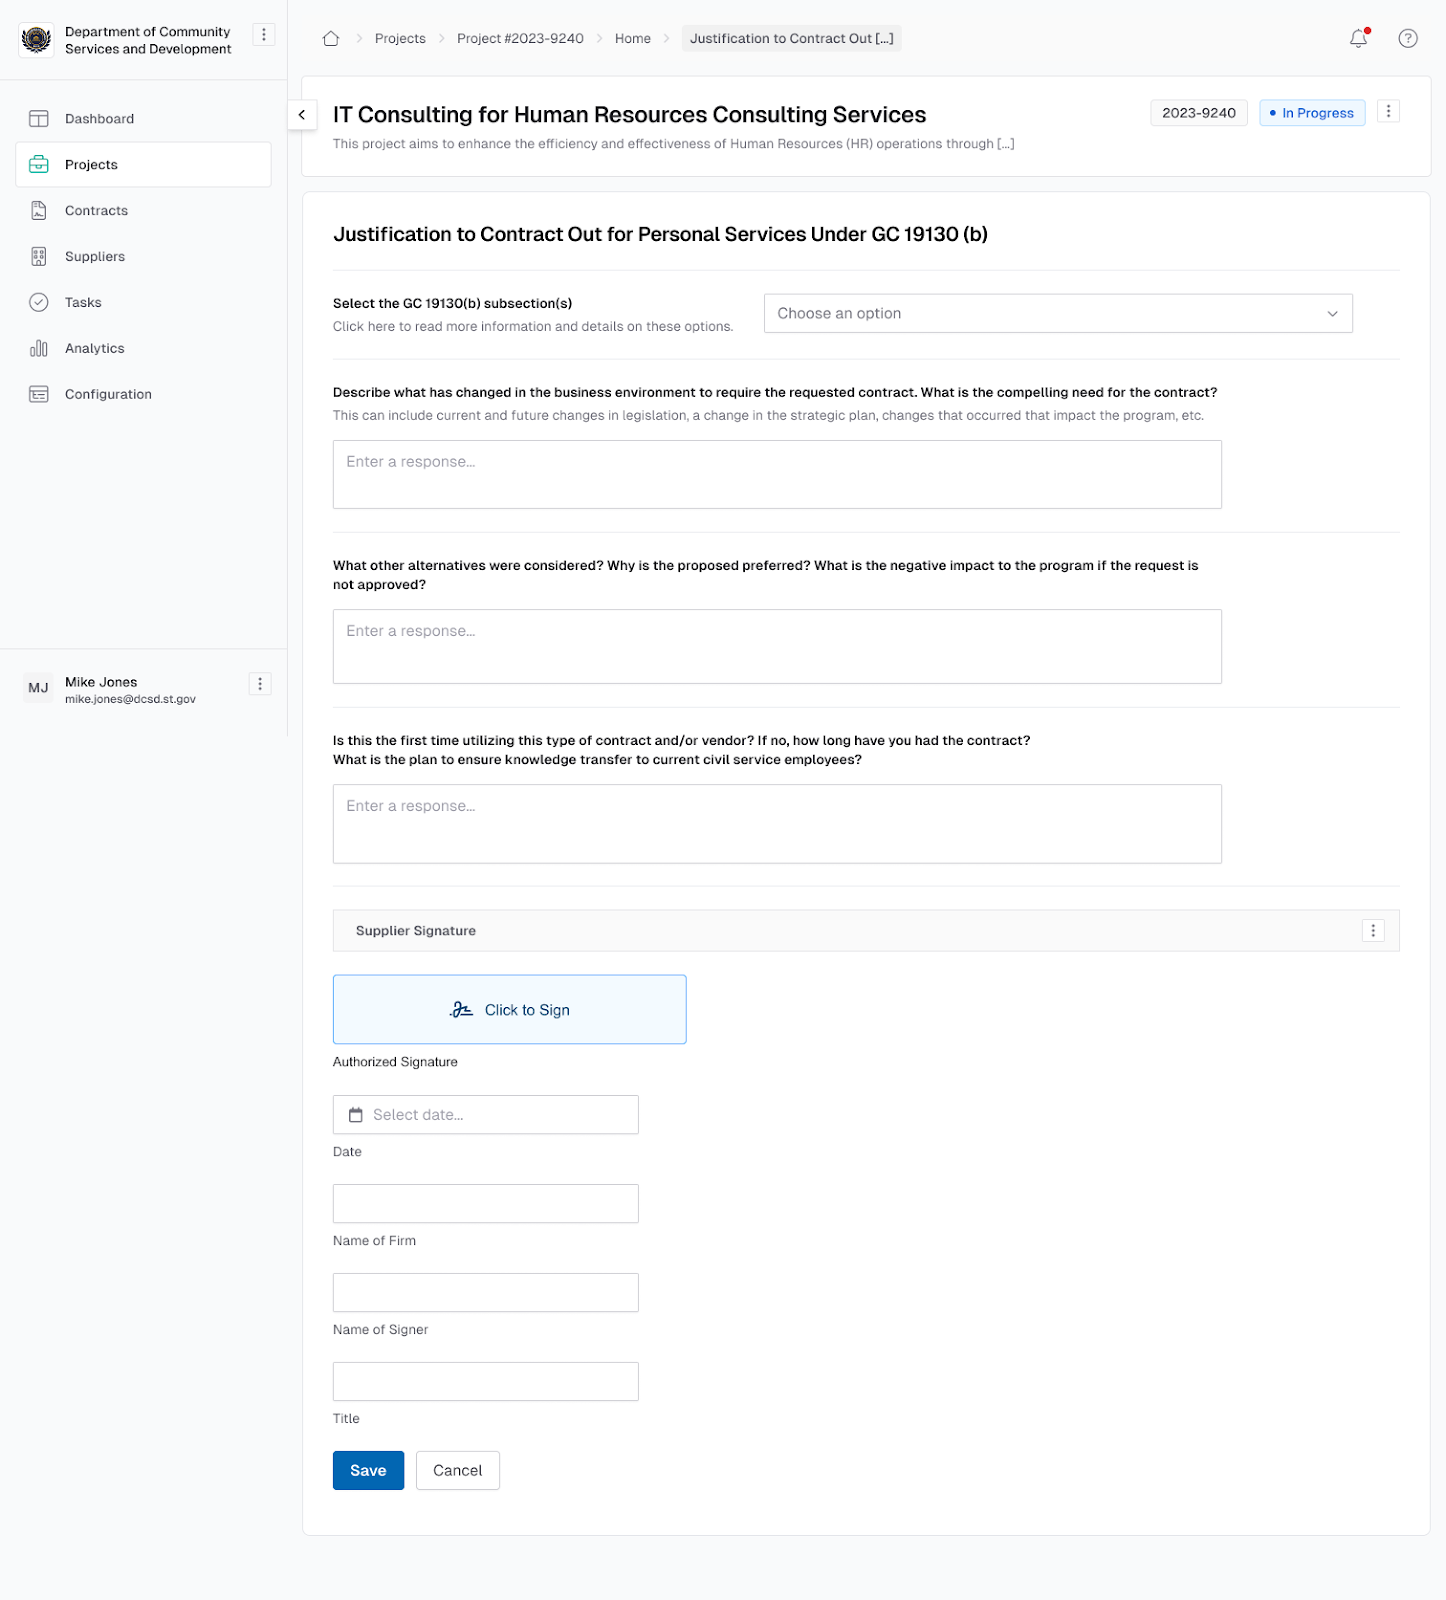Open the department organization kebab menu
1446x1600 pixels.
[264, 35]
